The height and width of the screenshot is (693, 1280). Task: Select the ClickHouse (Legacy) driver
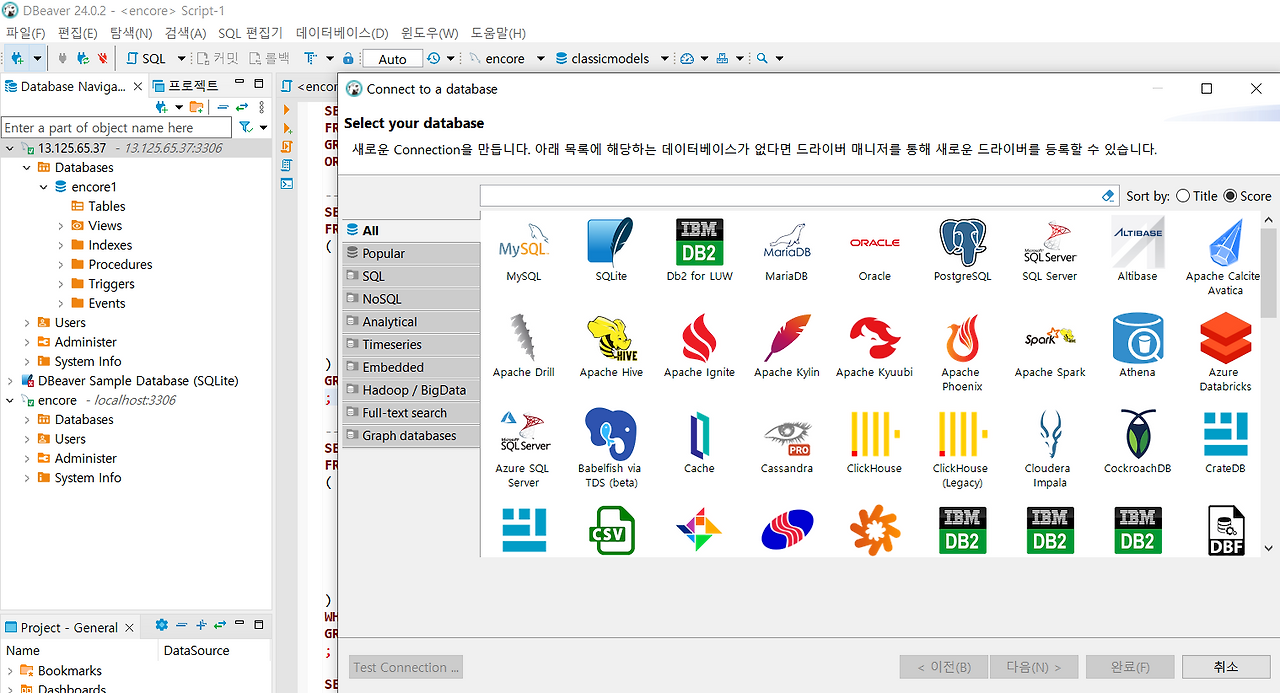(962, 449)
